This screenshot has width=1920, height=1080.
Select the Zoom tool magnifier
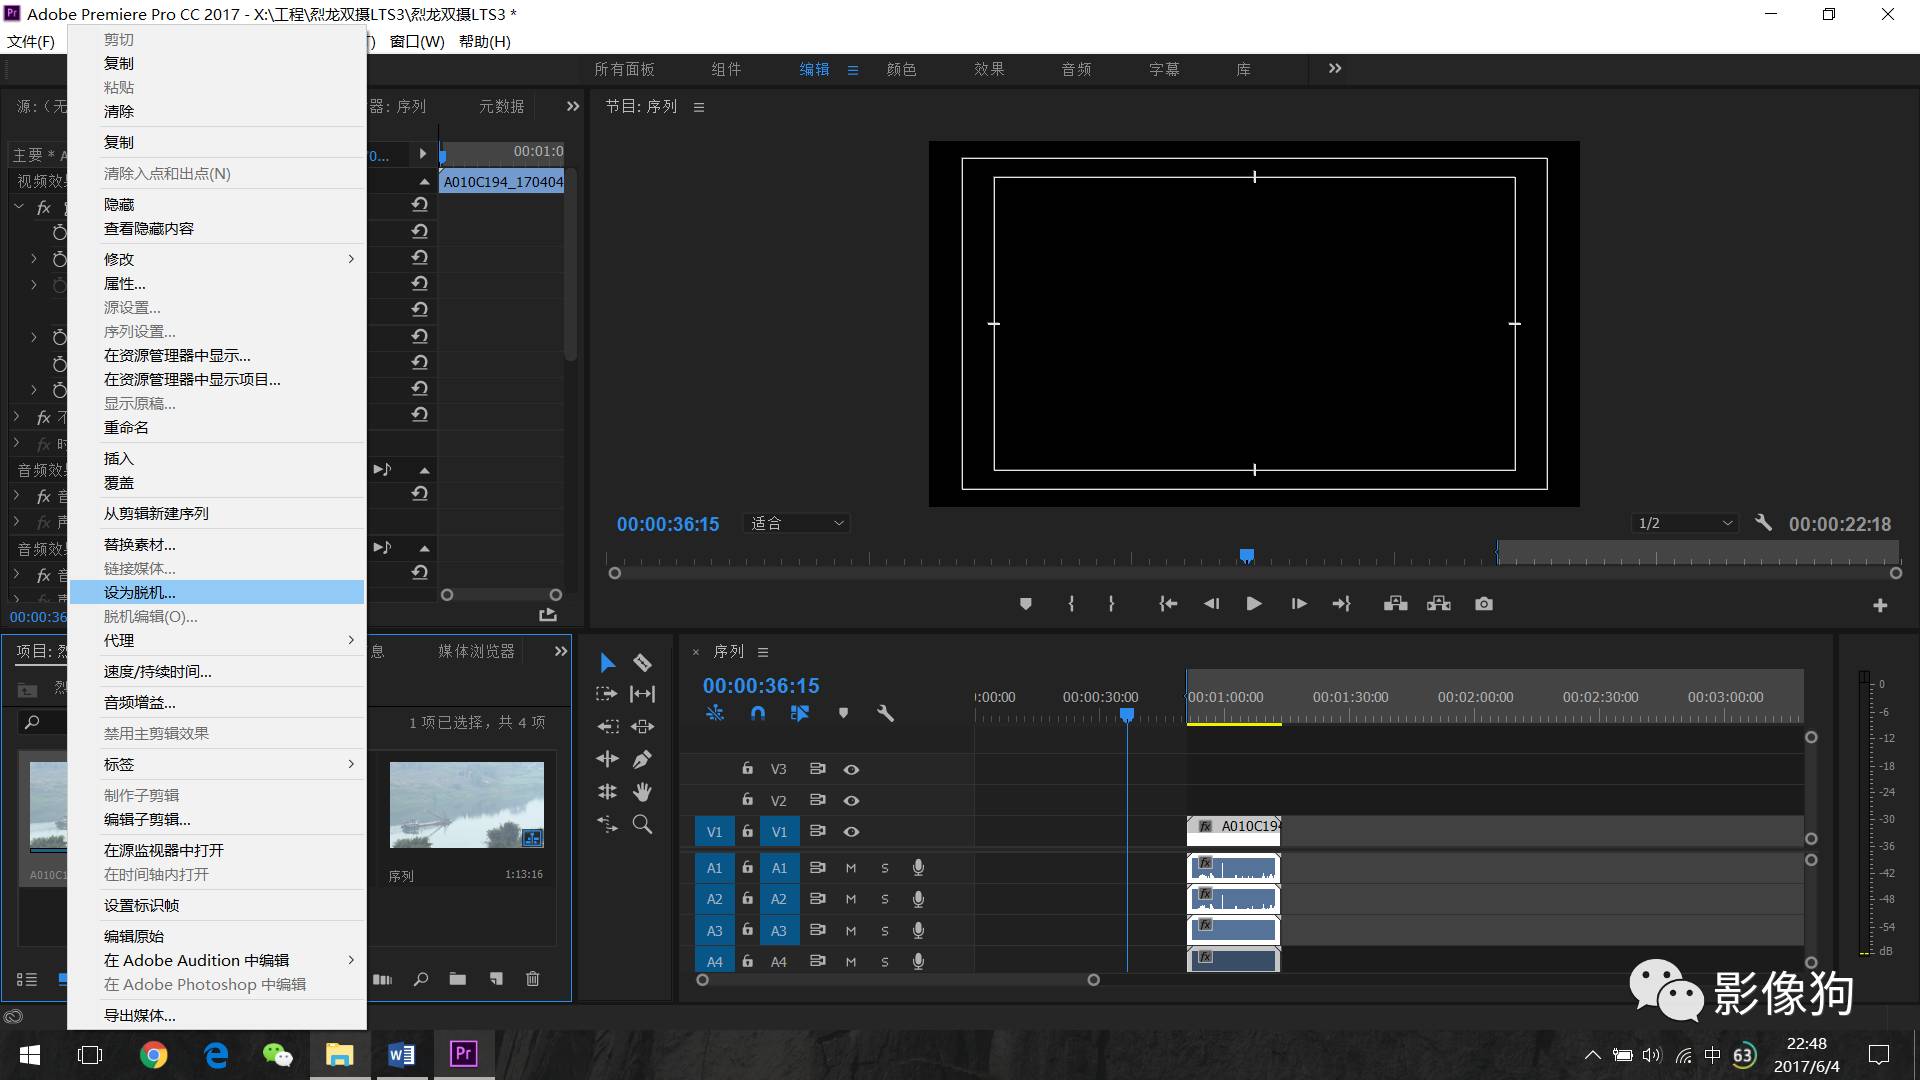(642, 825)
